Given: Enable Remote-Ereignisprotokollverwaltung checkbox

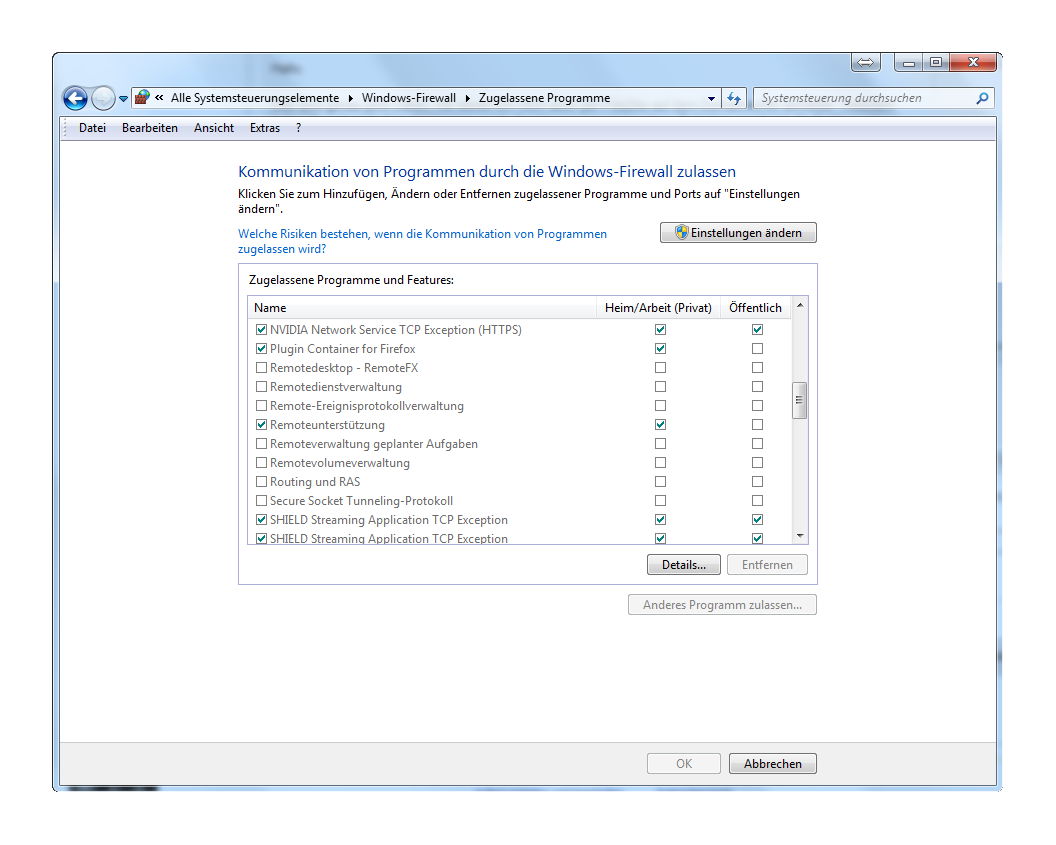Looking at the screenshot, I should 261,406.
